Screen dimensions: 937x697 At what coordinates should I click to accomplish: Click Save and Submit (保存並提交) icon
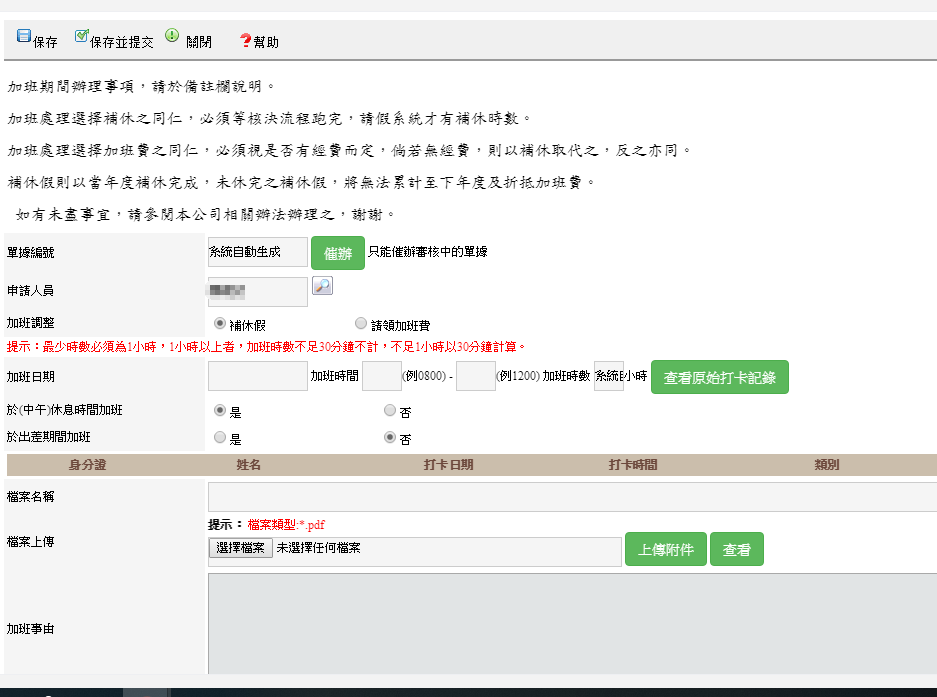tap(82, 37)
